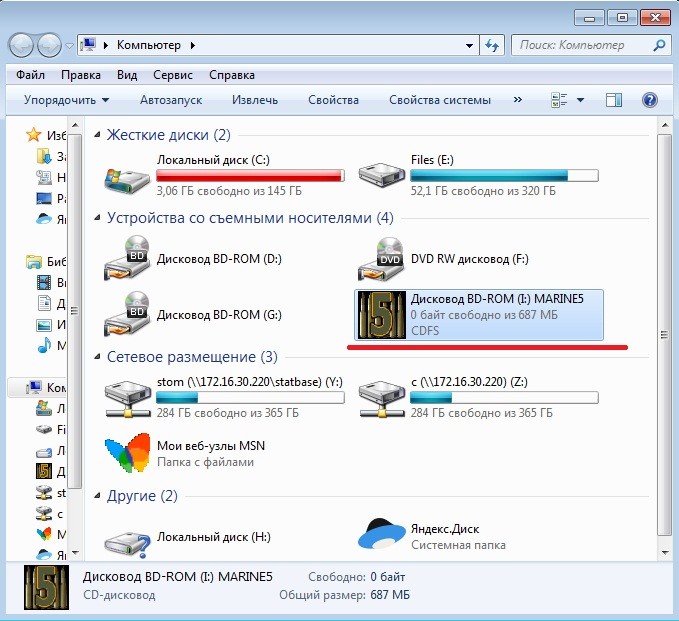This screenshot has height=621, width=679.
Task: Select BD-ROM drive (D:) icon
Action: tap(127, 258)
